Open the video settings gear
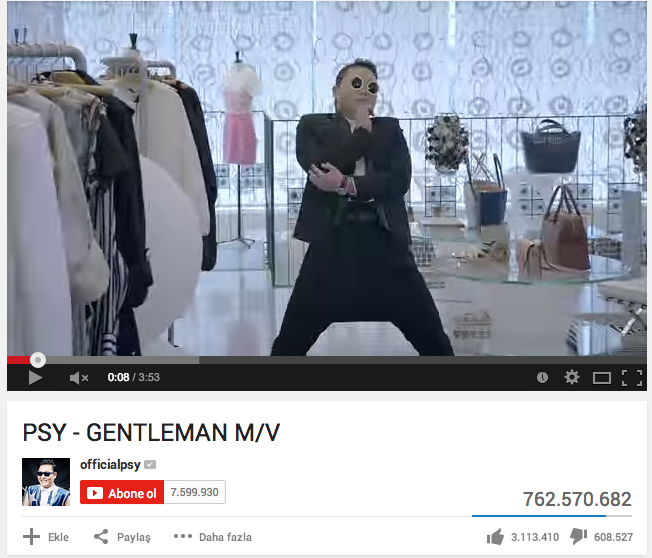This screenshot has height=558, width=652. click(x=572, y=378)
